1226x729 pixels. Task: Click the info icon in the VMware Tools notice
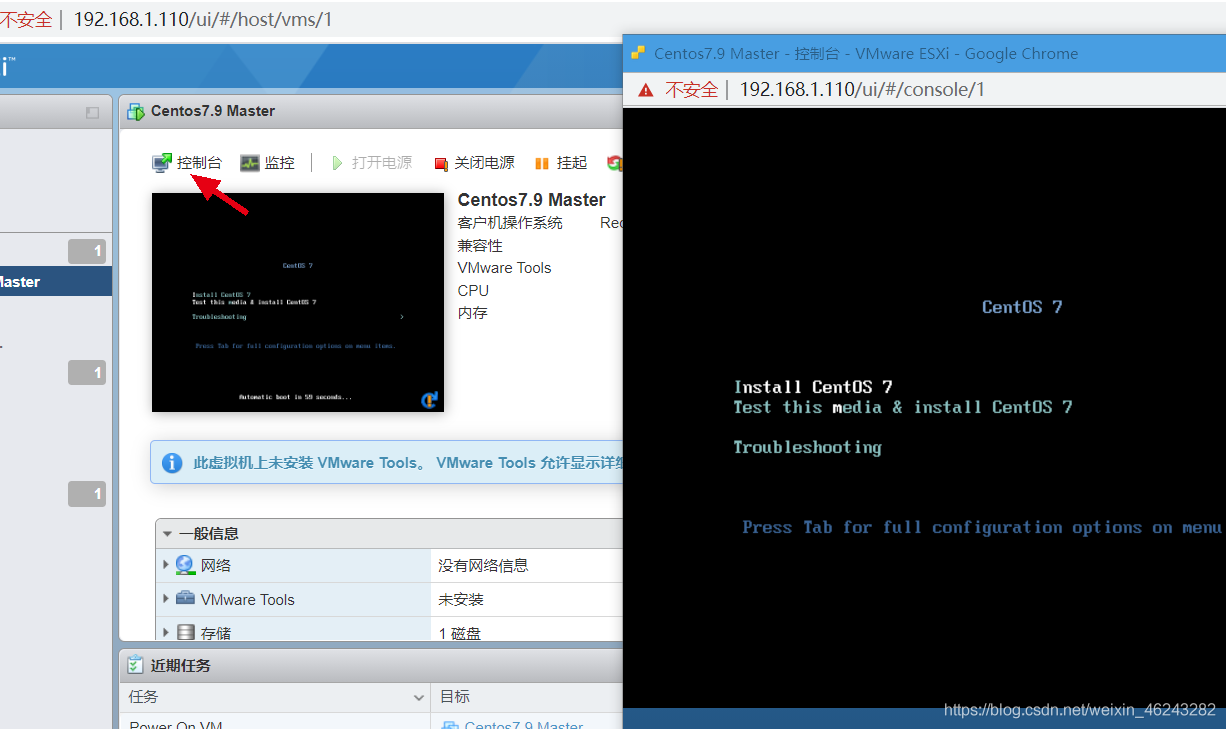(x=172, y=463)
